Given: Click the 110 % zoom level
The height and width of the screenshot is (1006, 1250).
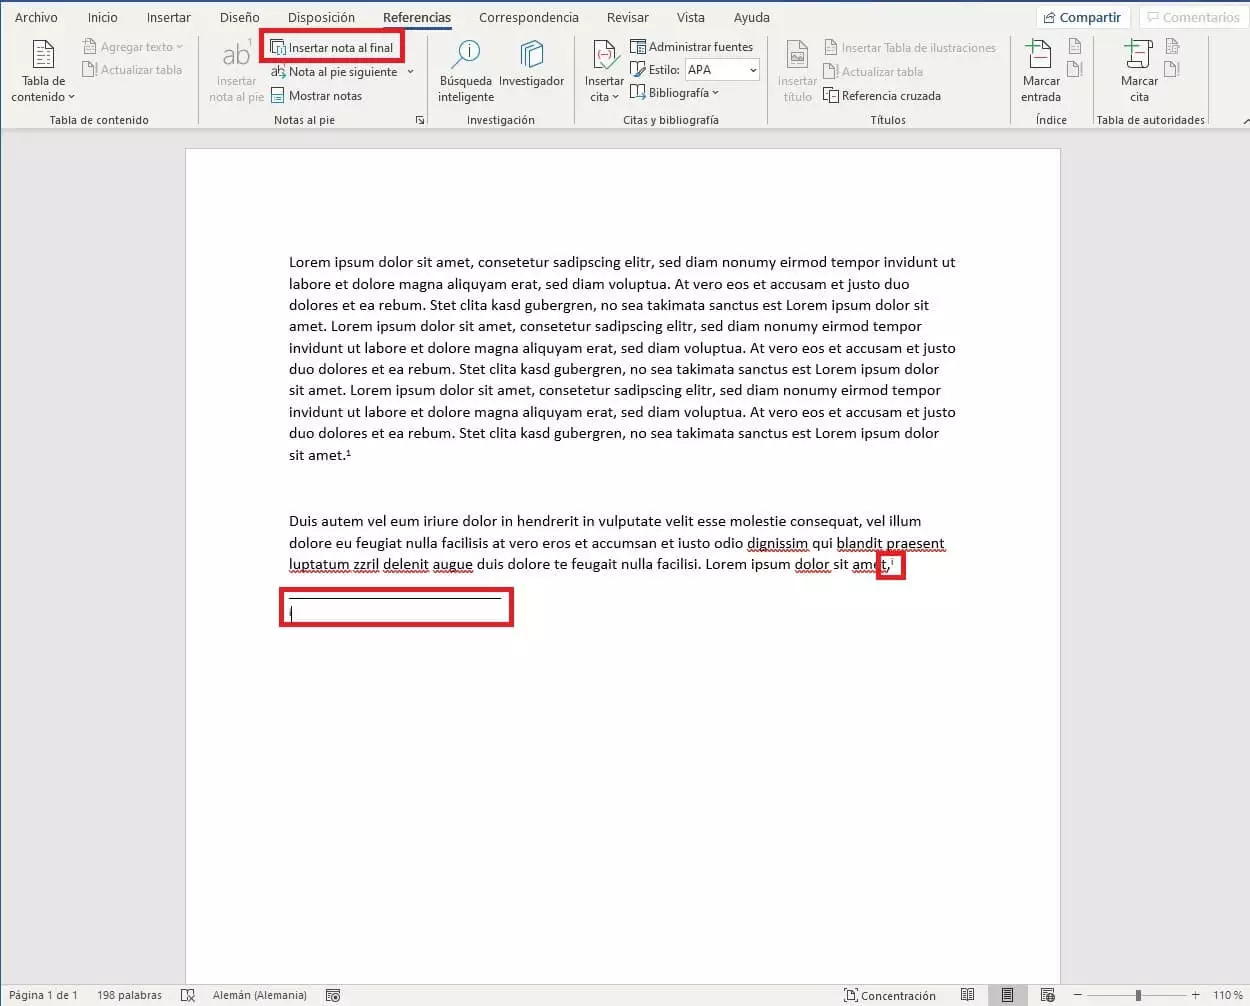Looking at the screenshot, I should tap(1227, 995).
